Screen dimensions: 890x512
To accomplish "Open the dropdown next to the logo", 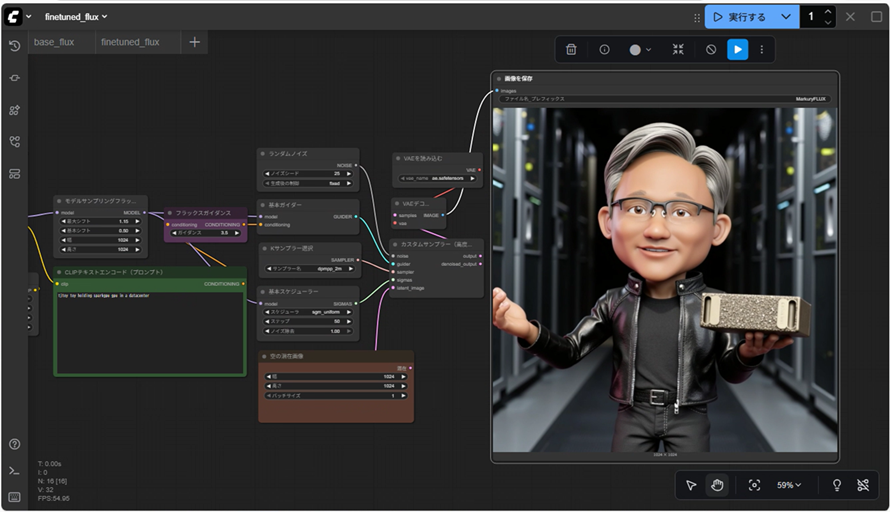I will click(x=28, y=16).
